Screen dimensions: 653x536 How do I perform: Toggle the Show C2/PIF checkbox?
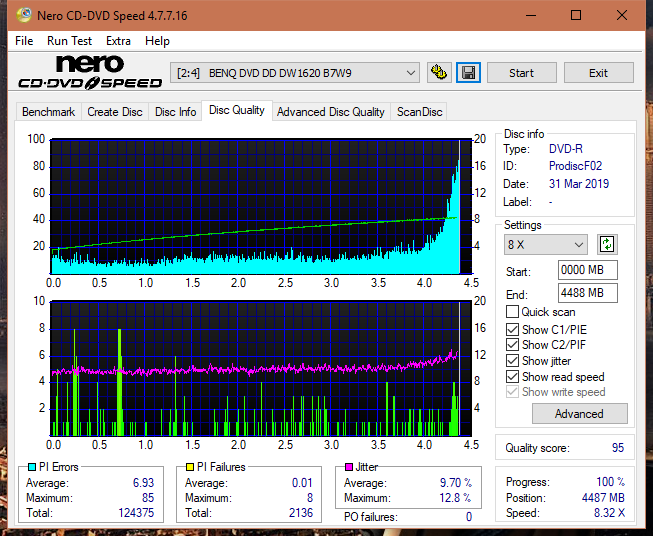point(512,345)
